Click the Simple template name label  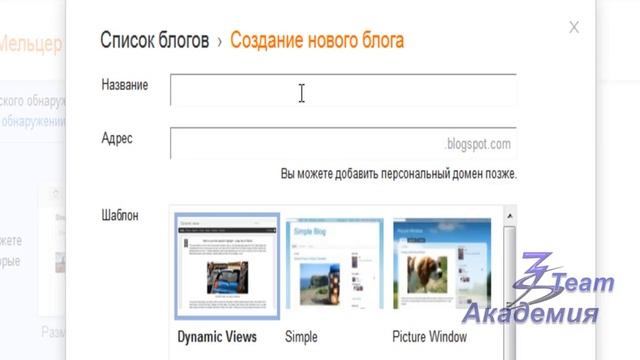point(301,337)
